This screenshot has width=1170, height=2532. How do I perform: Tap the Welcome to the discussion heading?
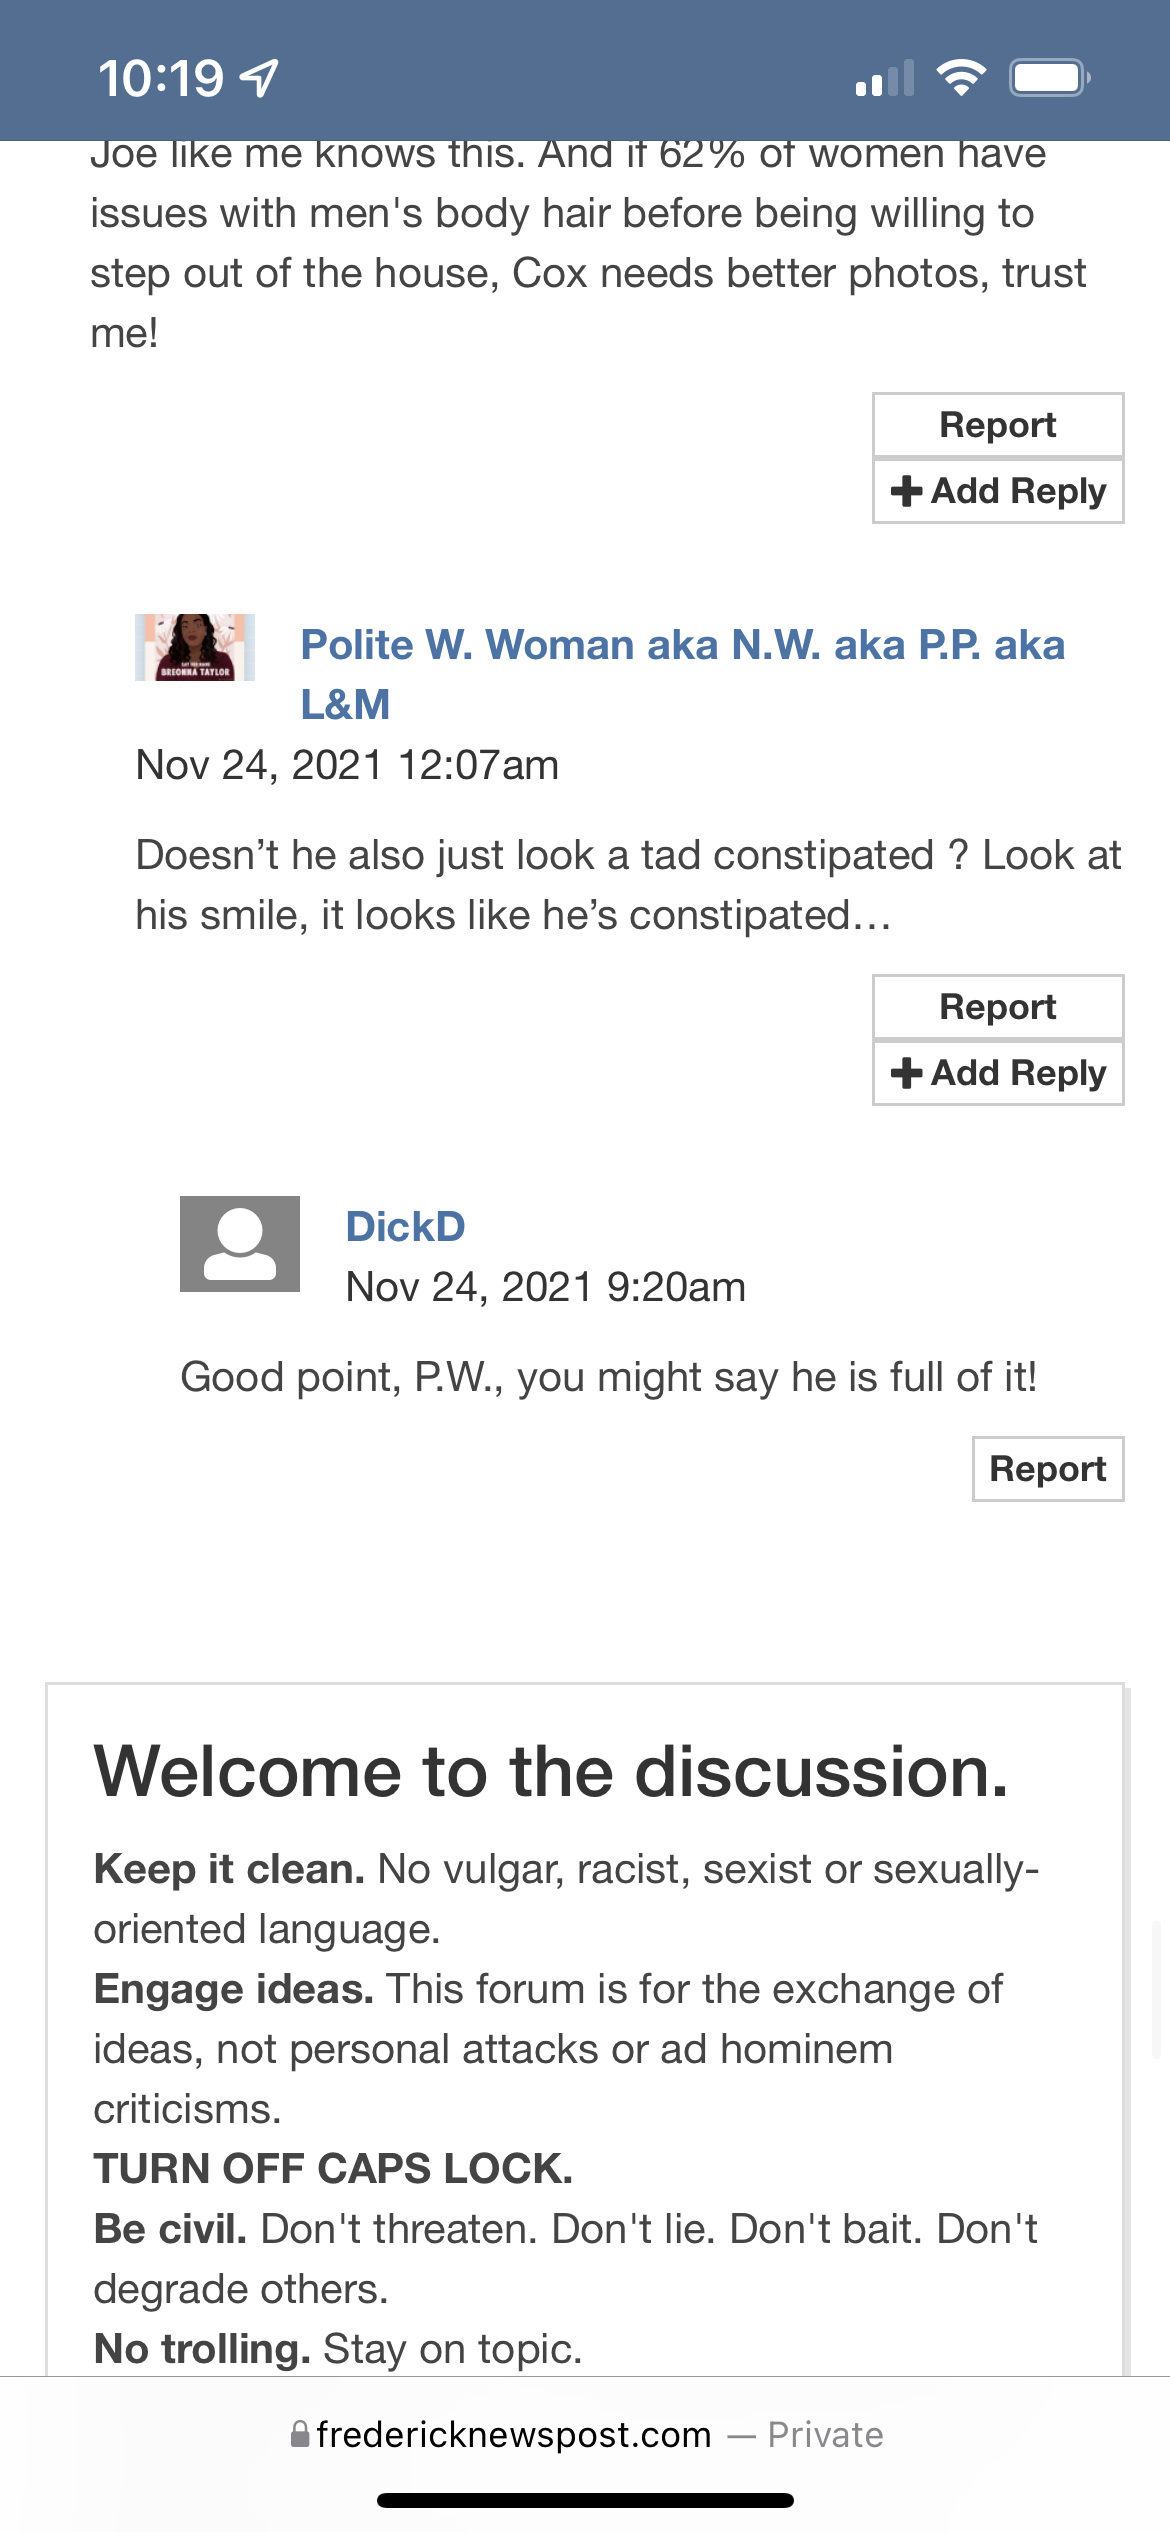point(551,1772)
